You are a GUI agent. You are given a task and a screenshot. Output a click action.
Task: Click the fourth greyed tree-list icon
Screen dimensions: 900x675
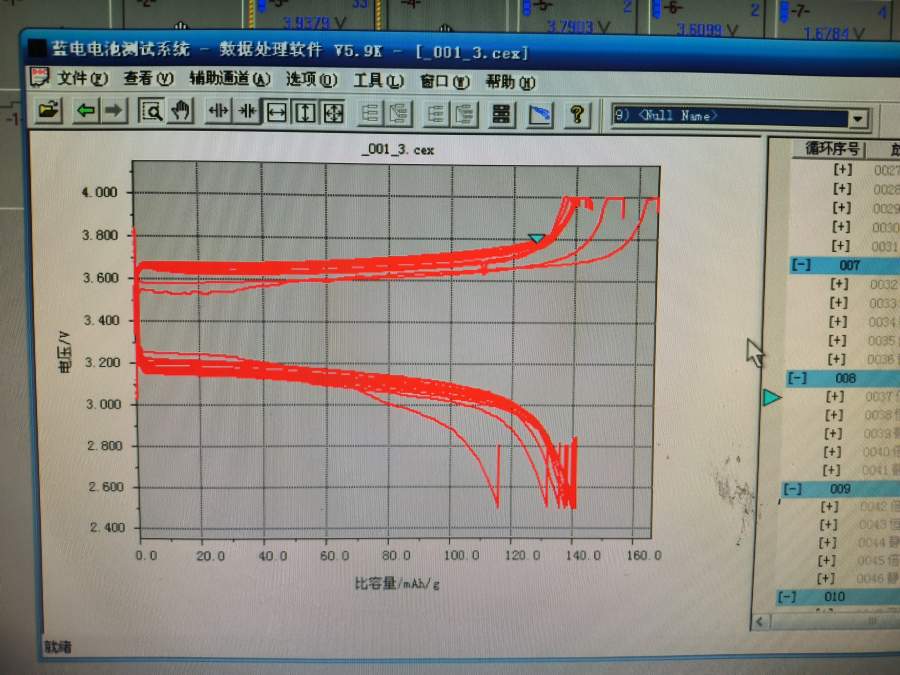[x=465, y=115]
